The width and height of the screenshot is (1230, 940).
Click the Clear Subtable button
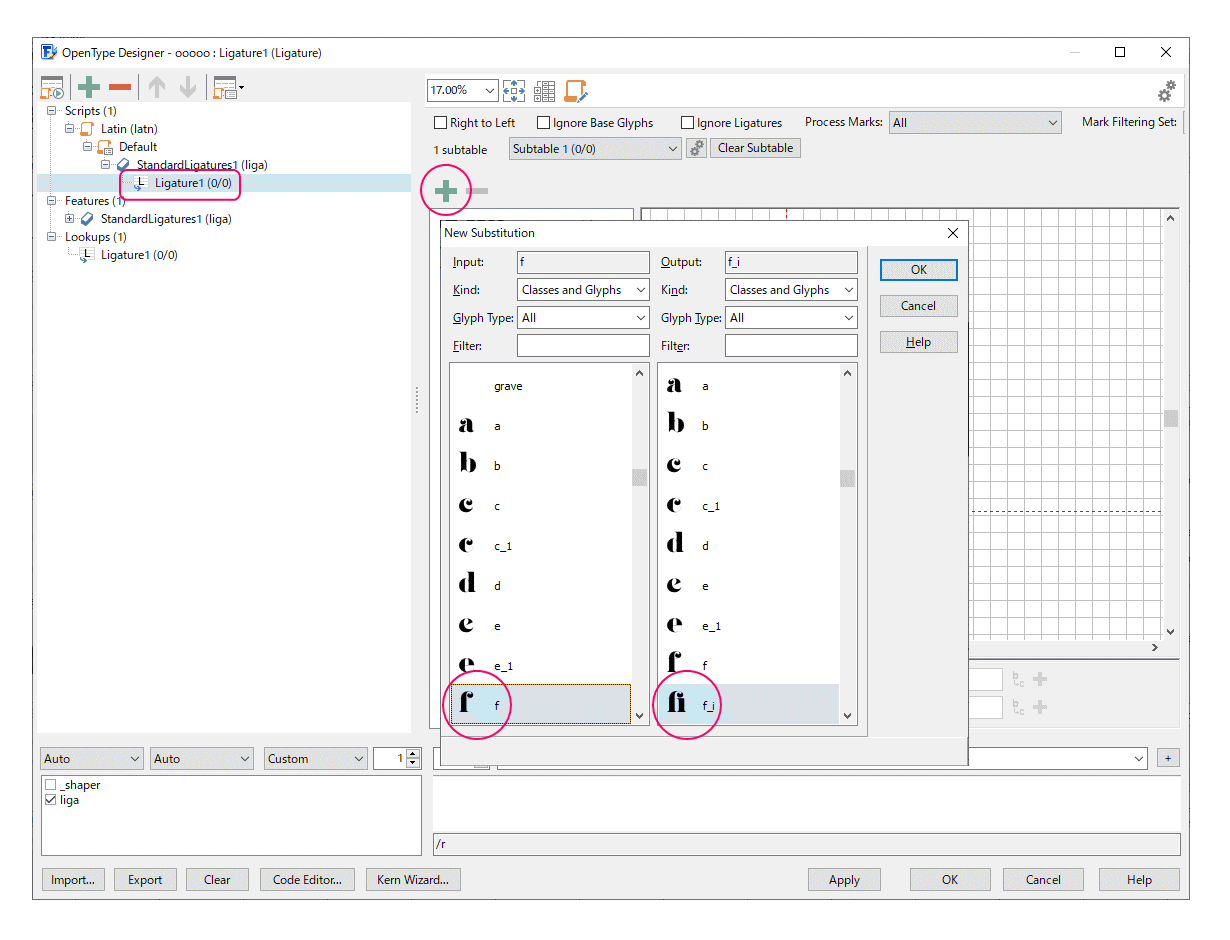pos(755,148)
